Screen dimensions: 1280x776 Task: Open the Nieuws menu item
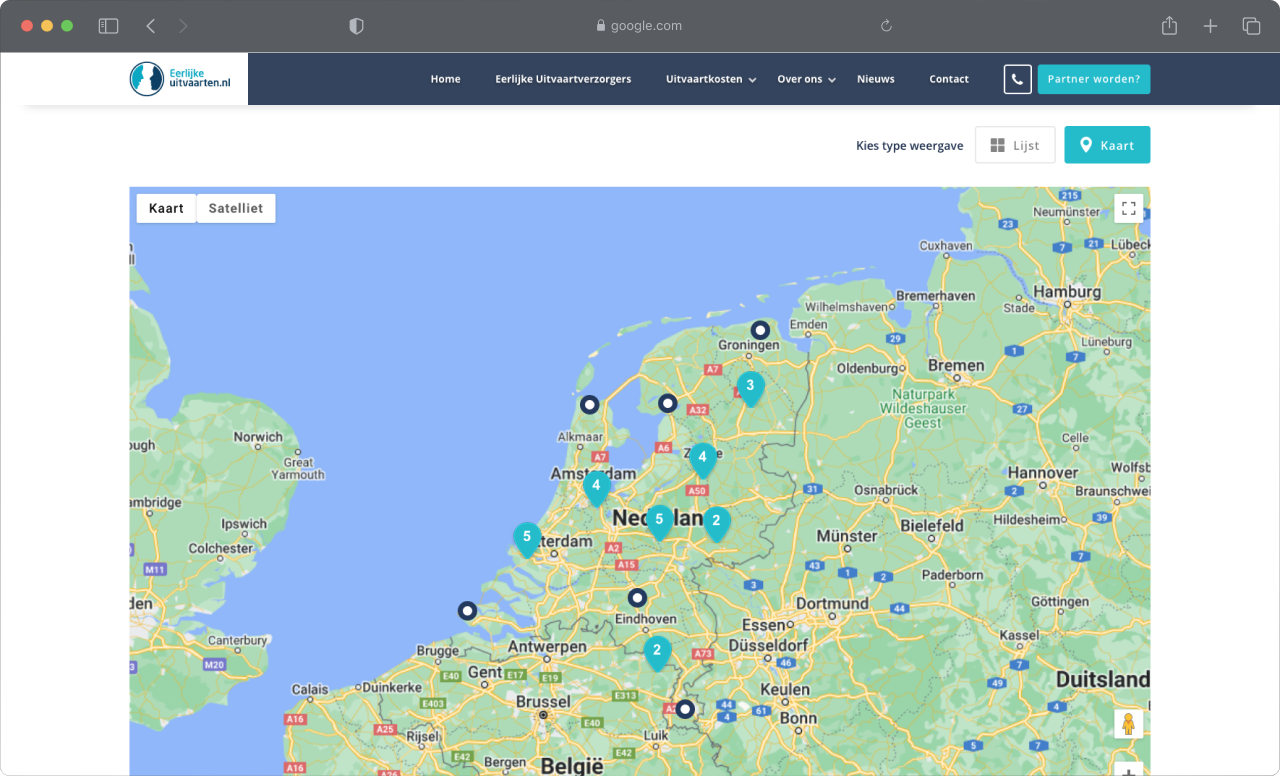pyautogui.click(x=875, y=79)
